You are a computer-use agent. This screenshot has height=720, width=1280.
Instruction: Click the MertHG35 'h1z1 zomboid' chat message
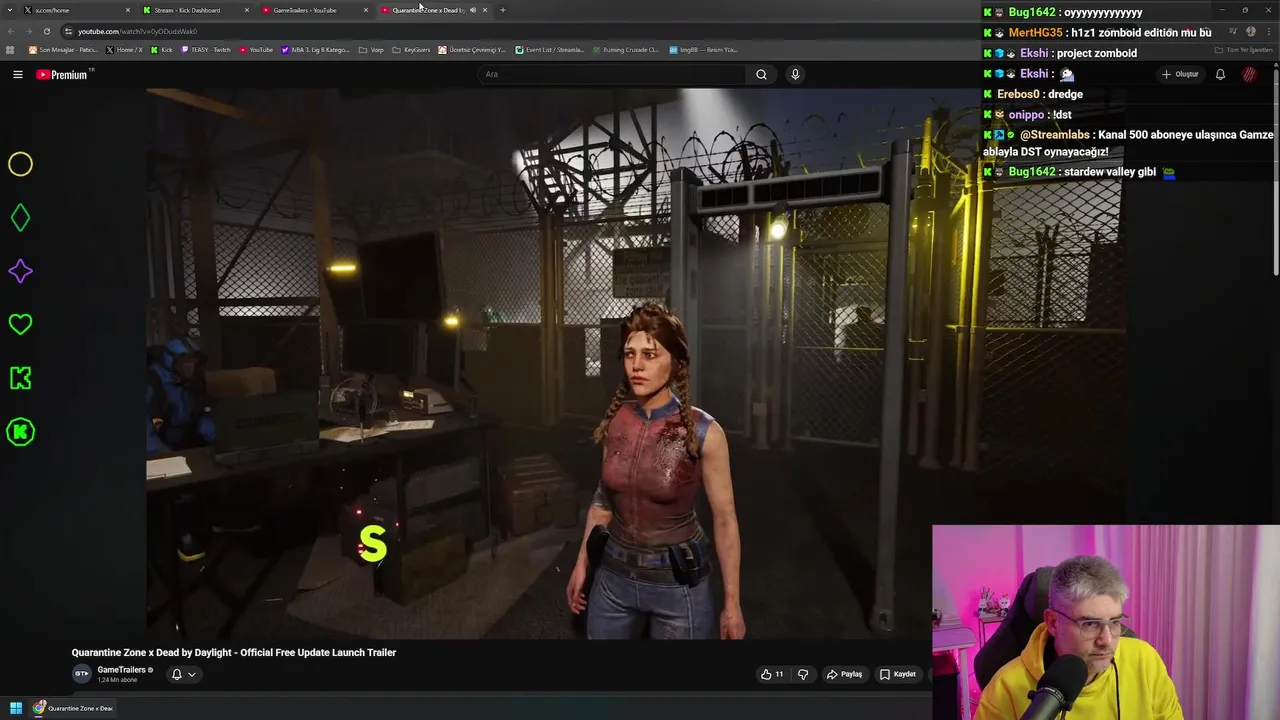click(x=1098, y=33)
